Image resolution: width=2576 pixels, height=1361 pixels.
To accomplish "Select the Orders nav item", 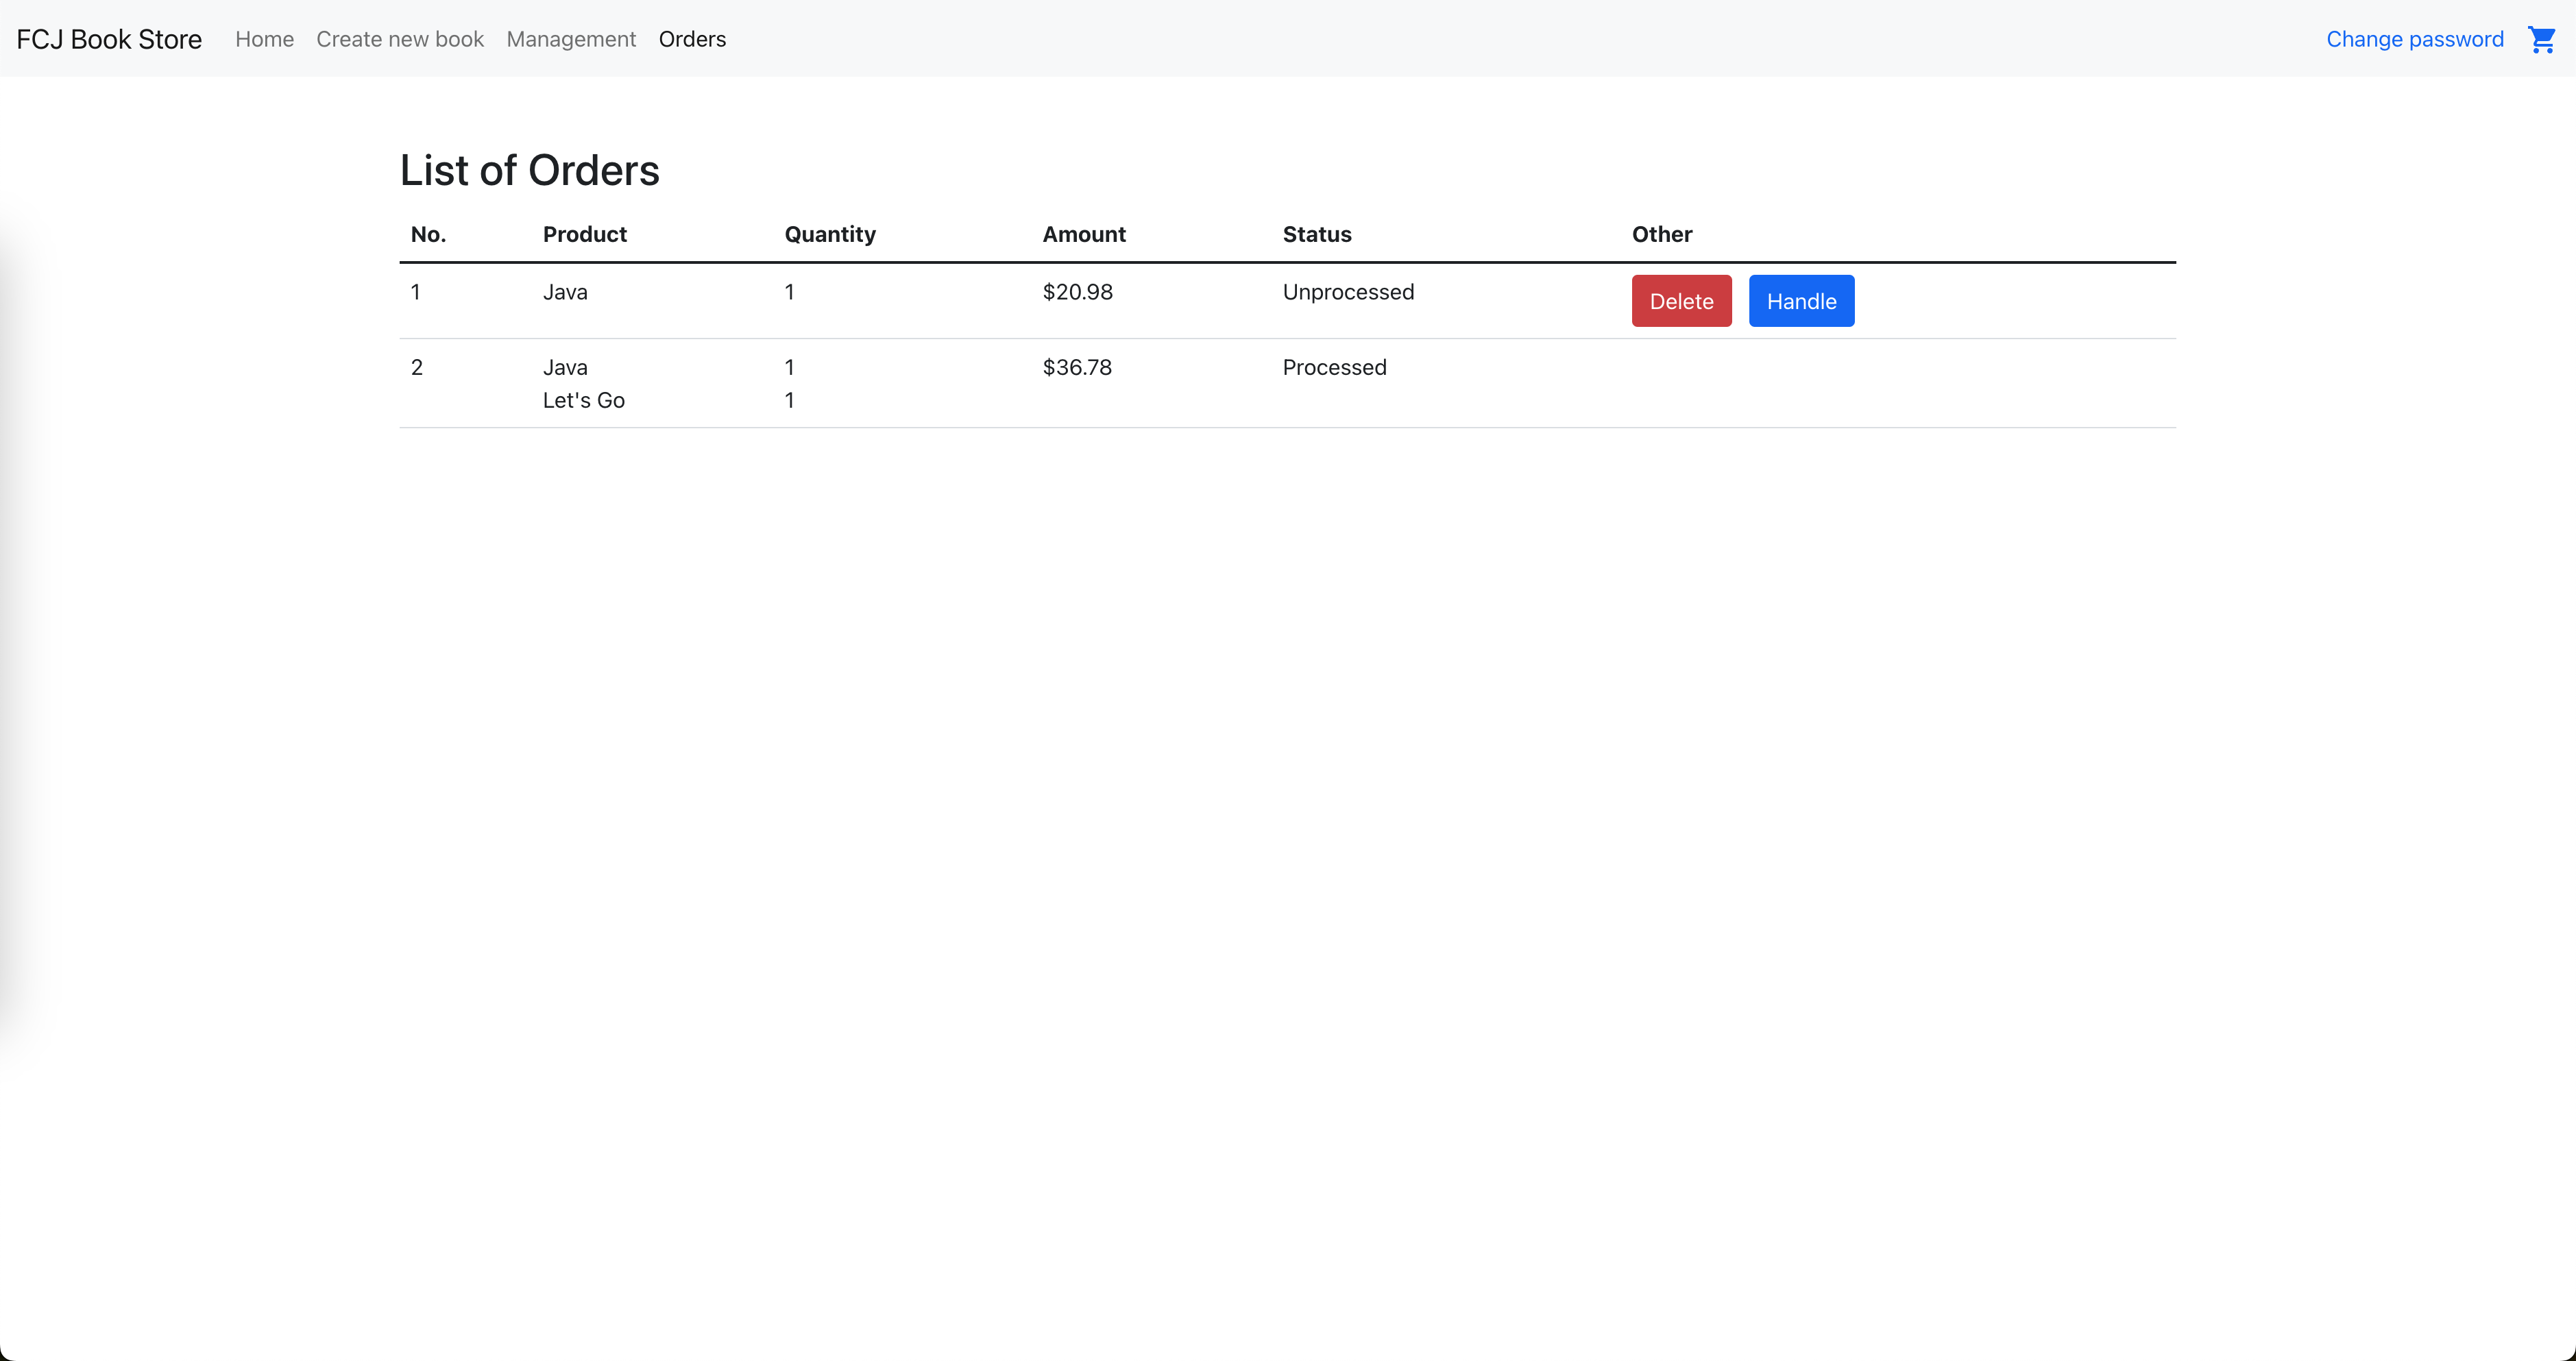I will (x=692, y=39).
